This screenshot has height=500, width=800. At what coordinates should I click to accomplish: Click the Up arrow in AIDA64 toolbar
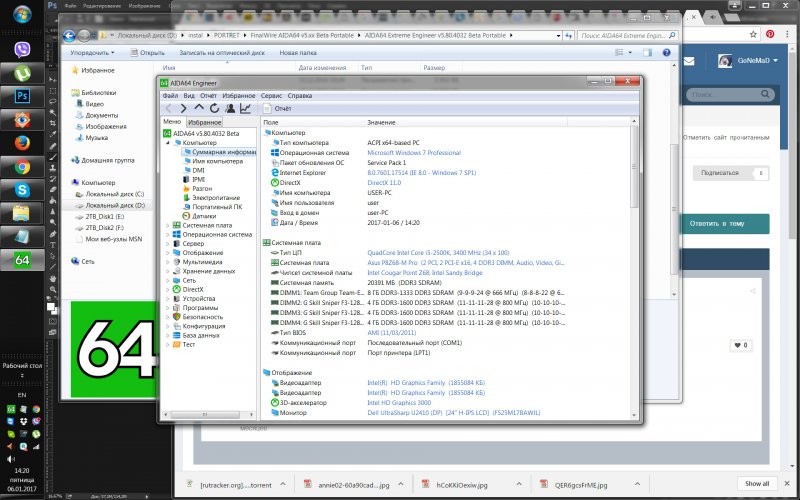(x=199, y=108)
